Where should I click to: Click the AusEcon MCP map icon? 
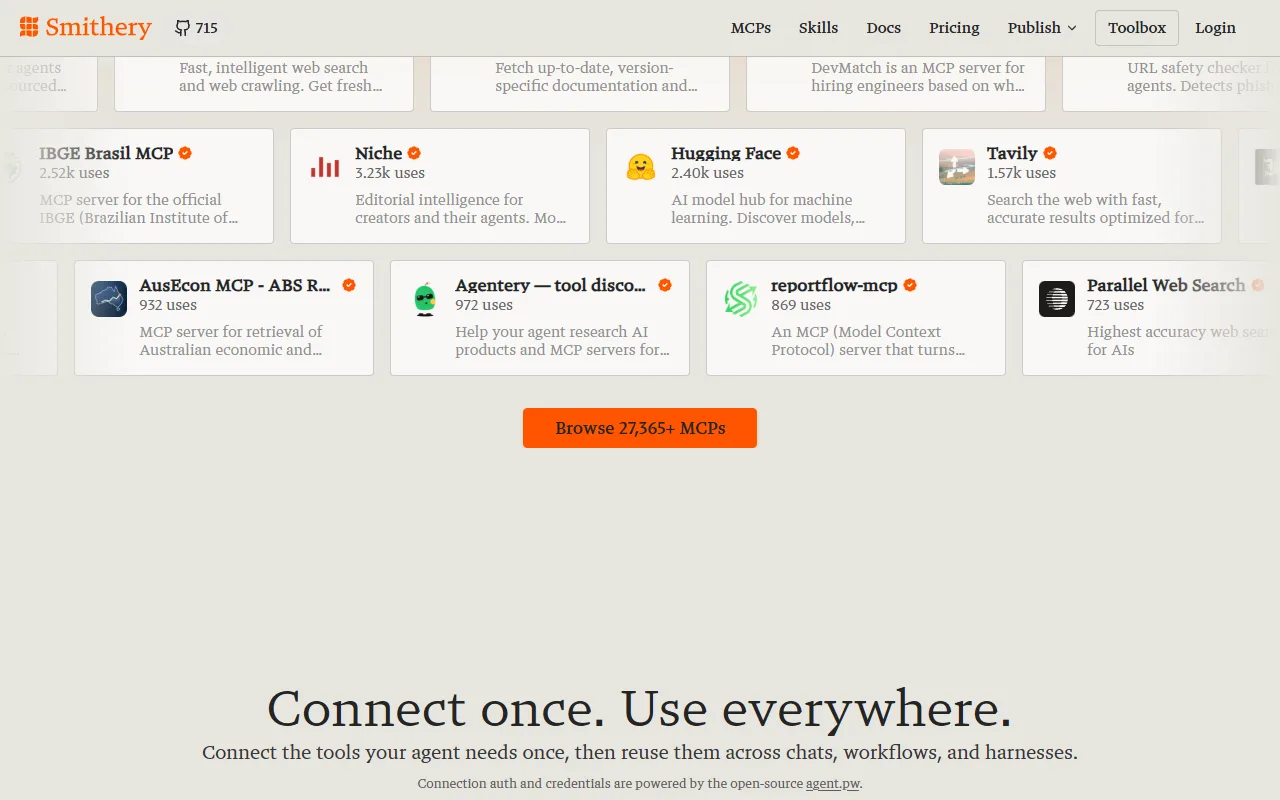point(109,299)
